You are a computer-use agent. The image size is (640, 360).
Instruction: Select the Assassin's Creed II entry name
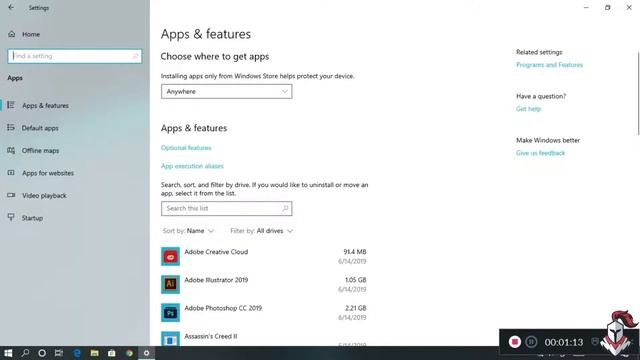click(211, 336)
